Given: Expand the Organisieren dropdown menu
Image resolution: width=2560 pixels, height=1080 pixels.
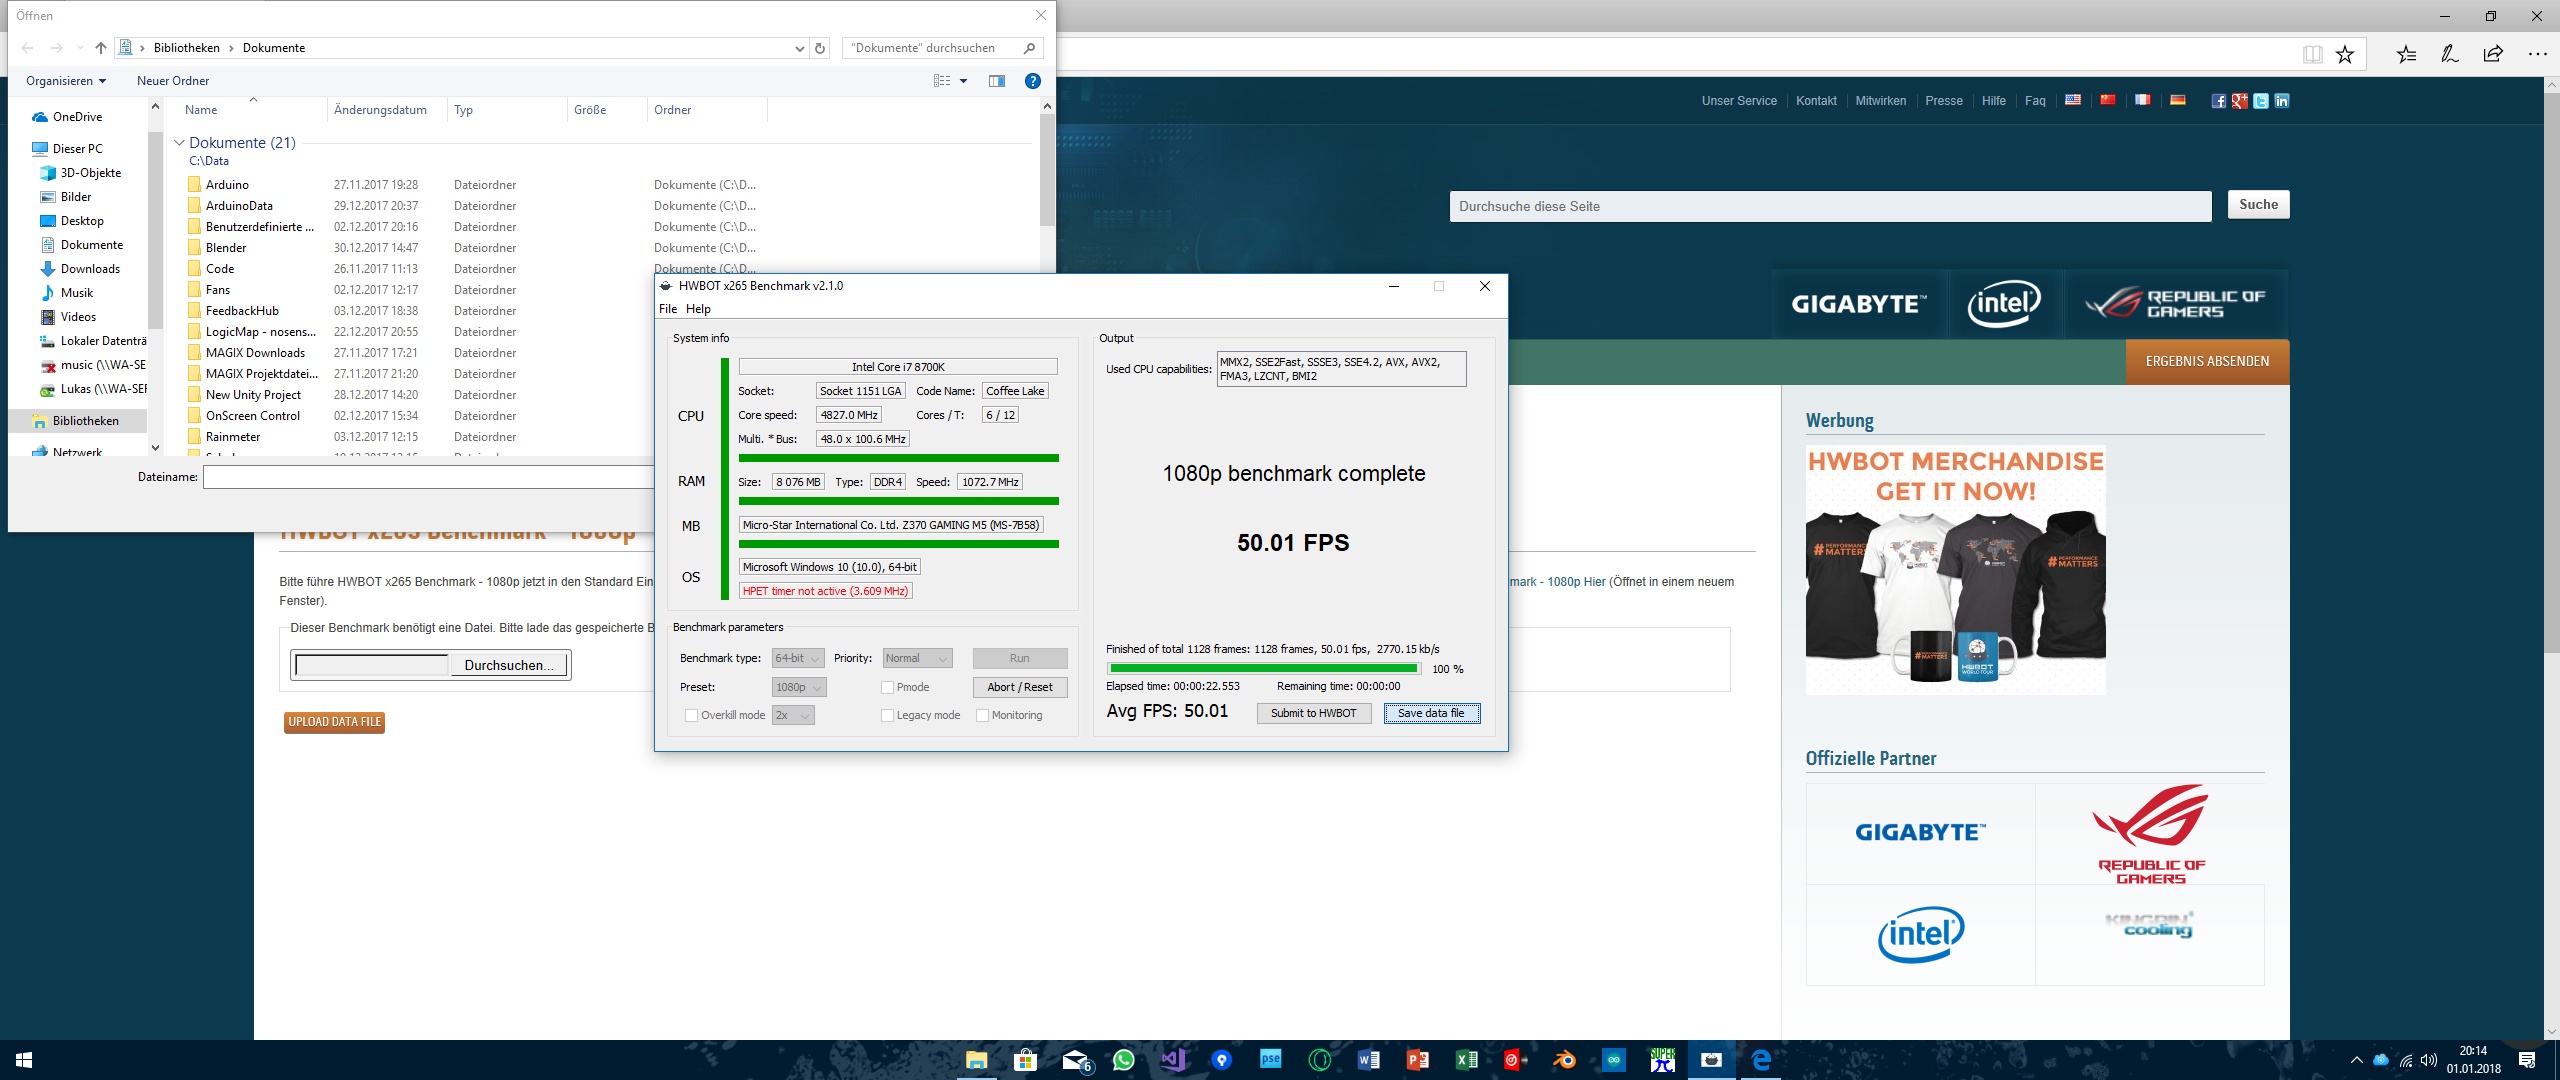Looking at the screenshot, I should (66, 81).
